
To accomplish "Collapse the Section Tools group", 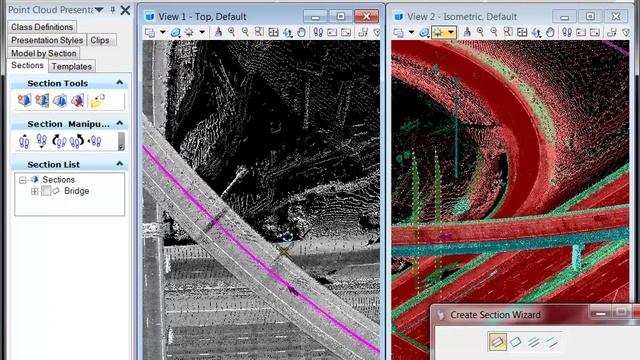I will coord(120,83).
